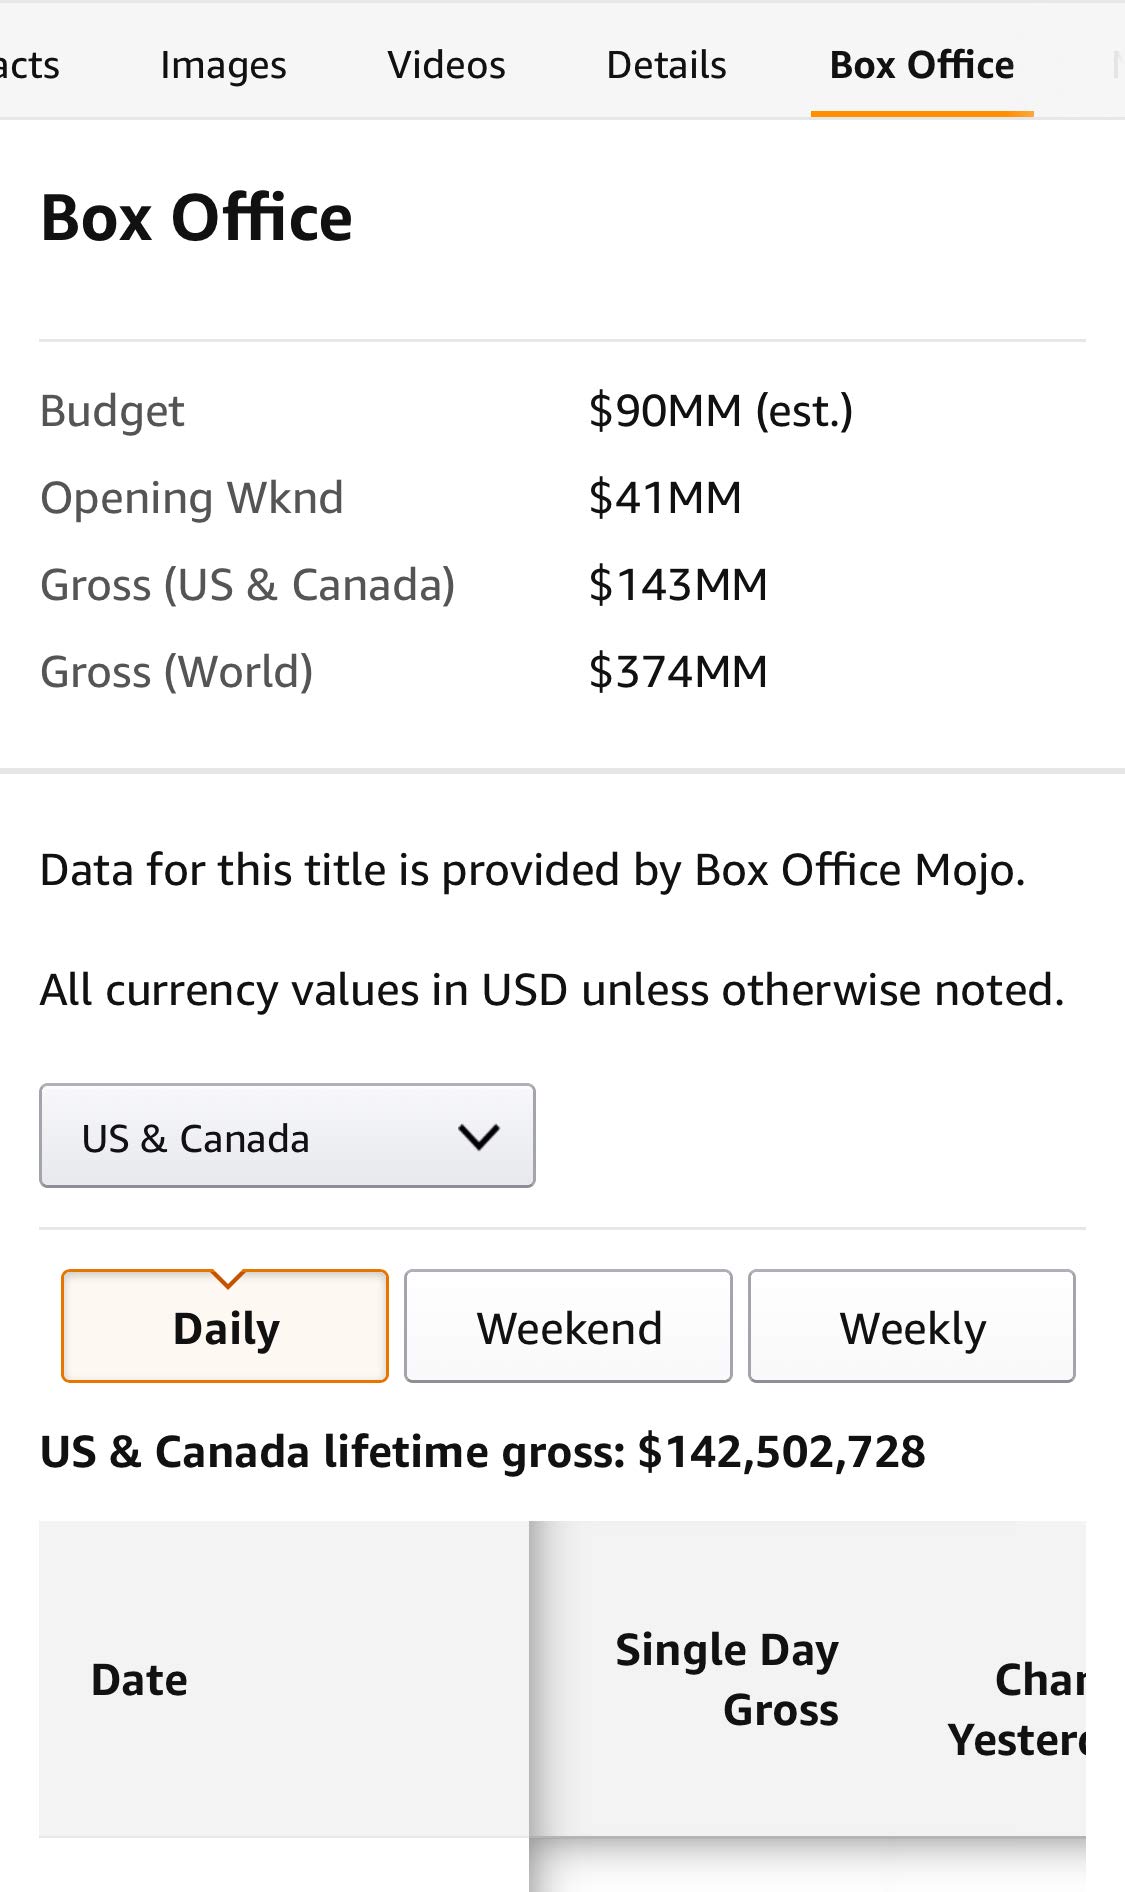1125x1892 pixels.
Task: Click the $374MM worldwide gross value
Action: (x=678, y=672)
